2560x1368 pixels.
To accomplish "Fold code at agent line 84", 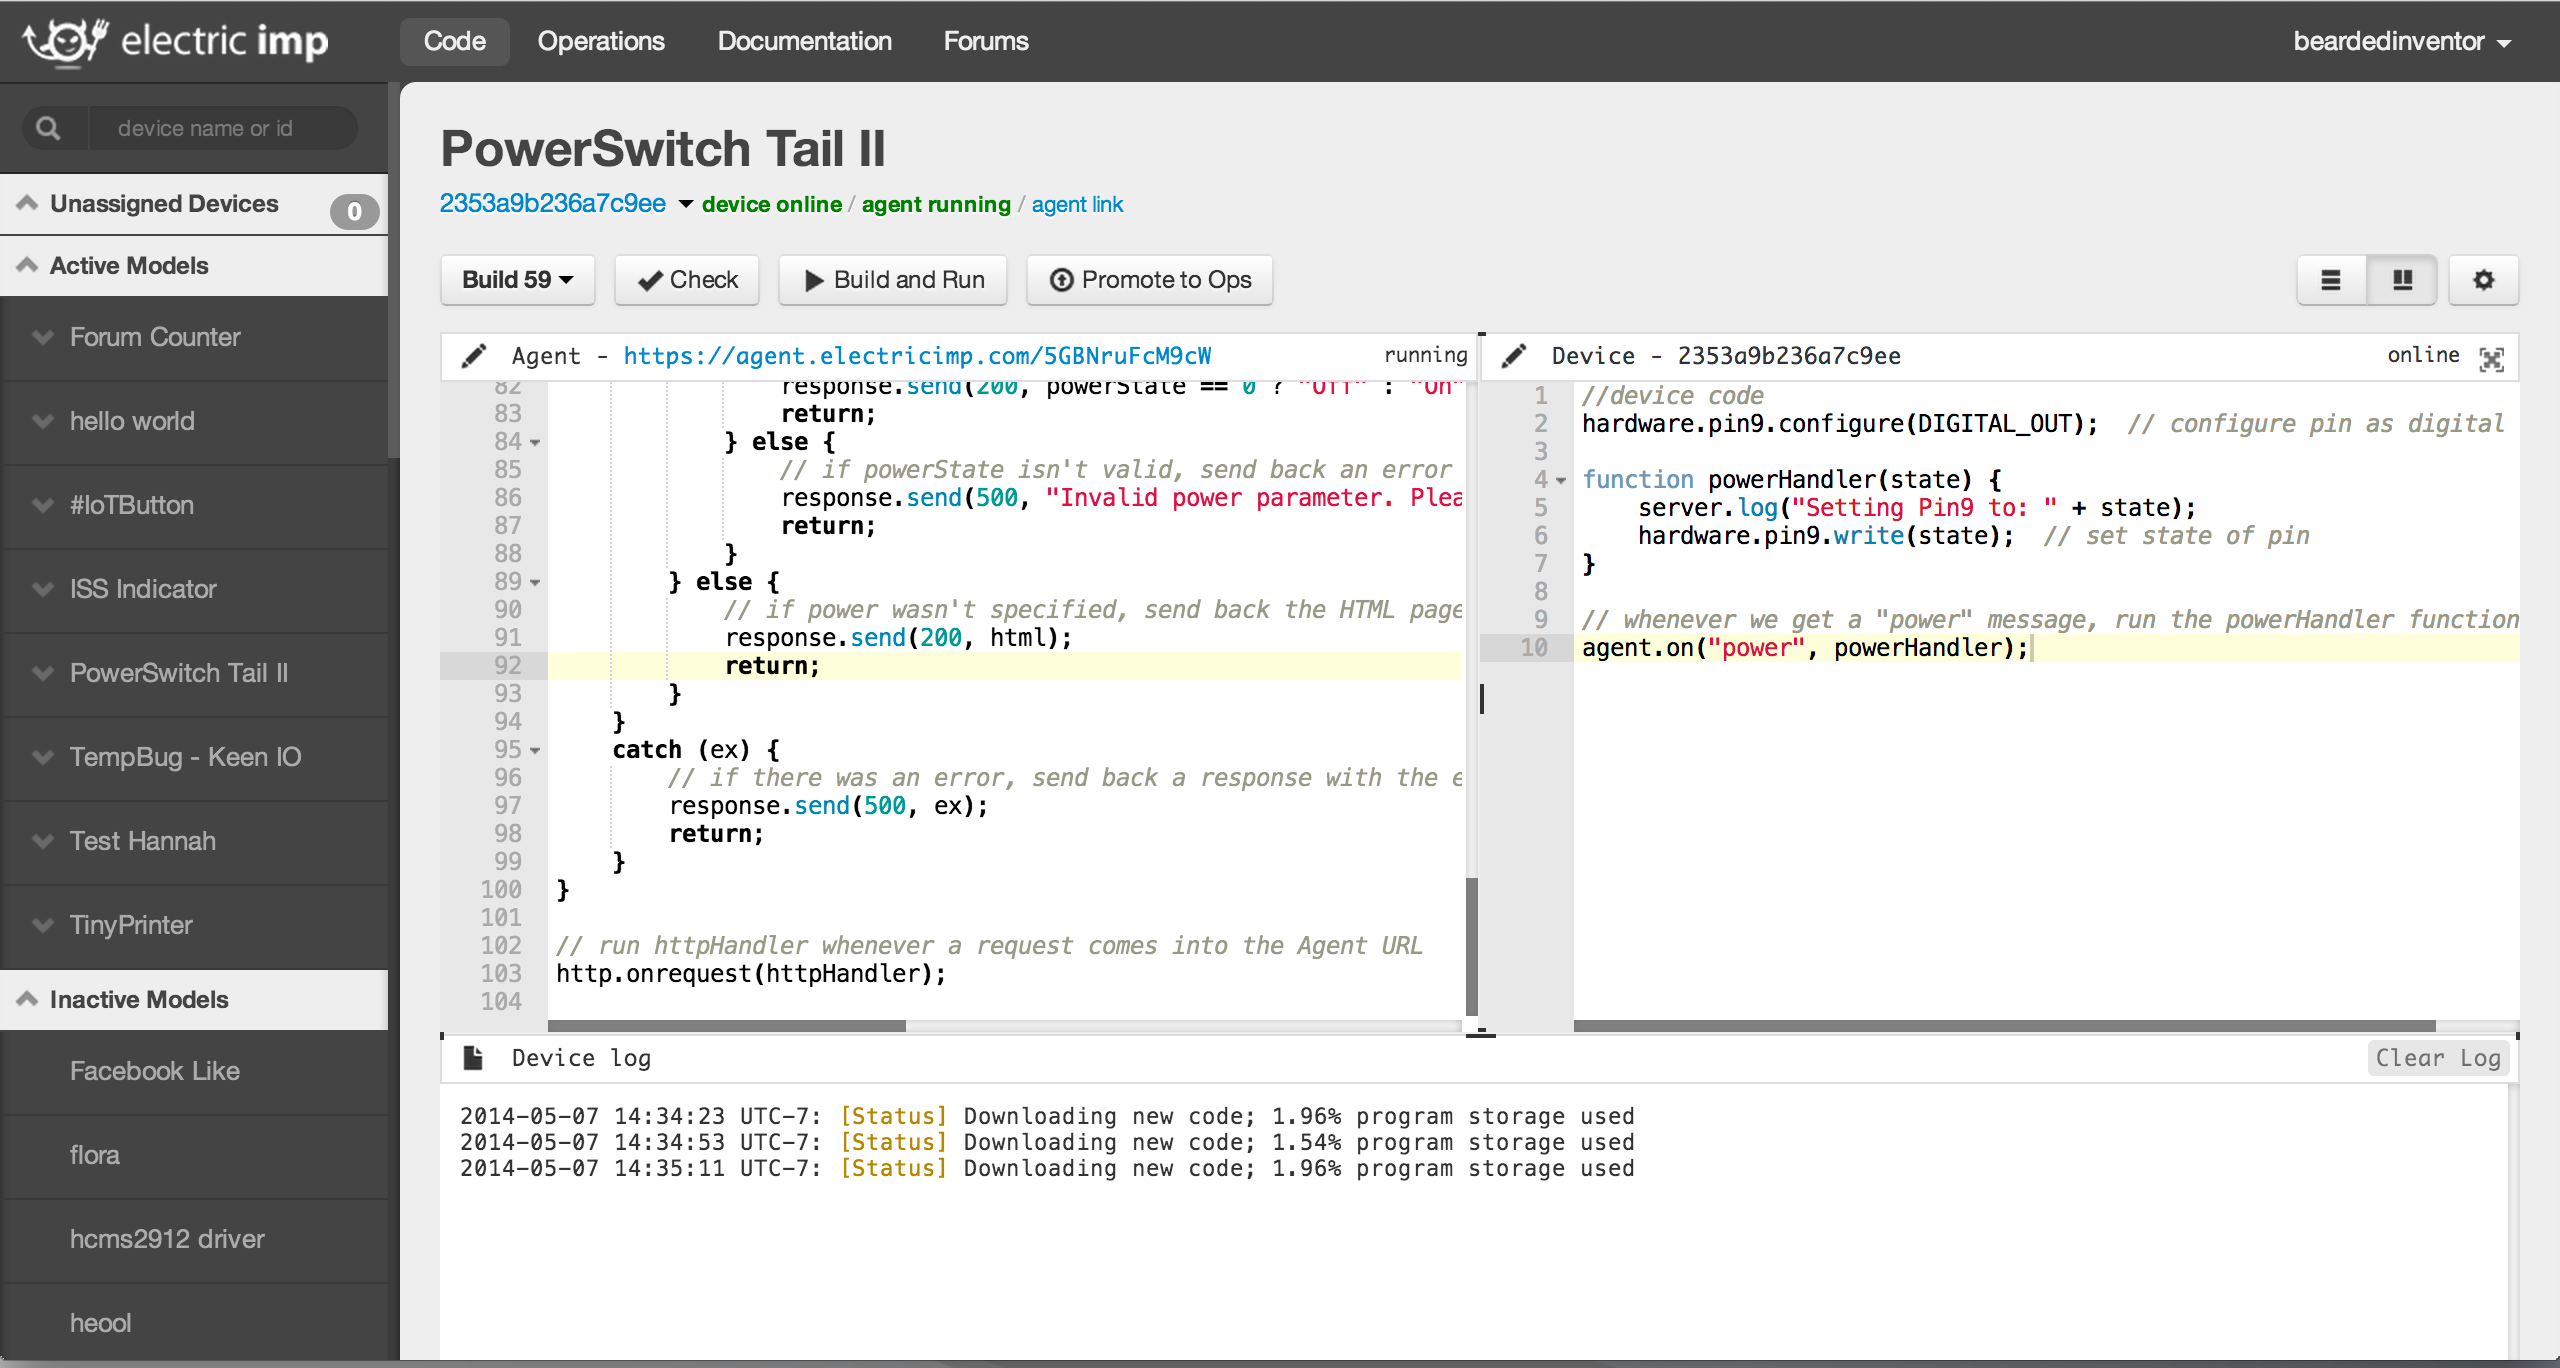I will (535, 442).
